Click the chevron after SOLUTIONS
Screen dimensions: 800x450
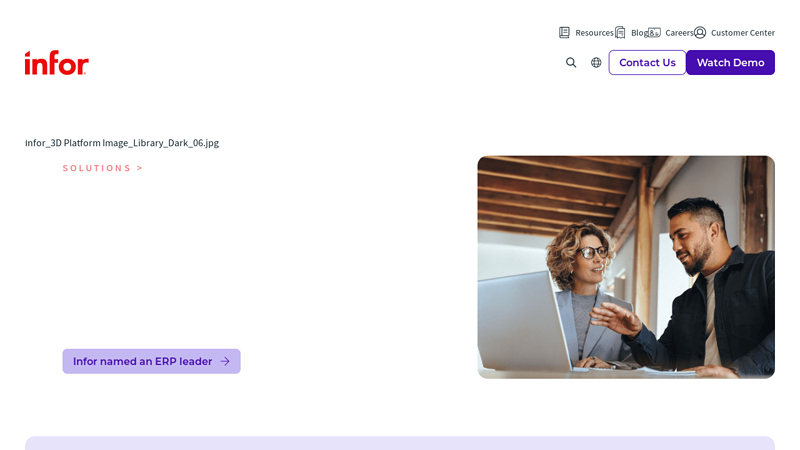(x=140, y=168)
